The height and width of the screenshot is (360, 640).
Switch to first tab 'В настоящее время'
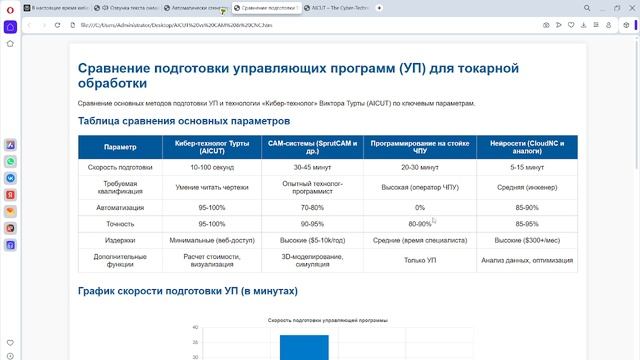pyautogui.click(x=56, y=8)
